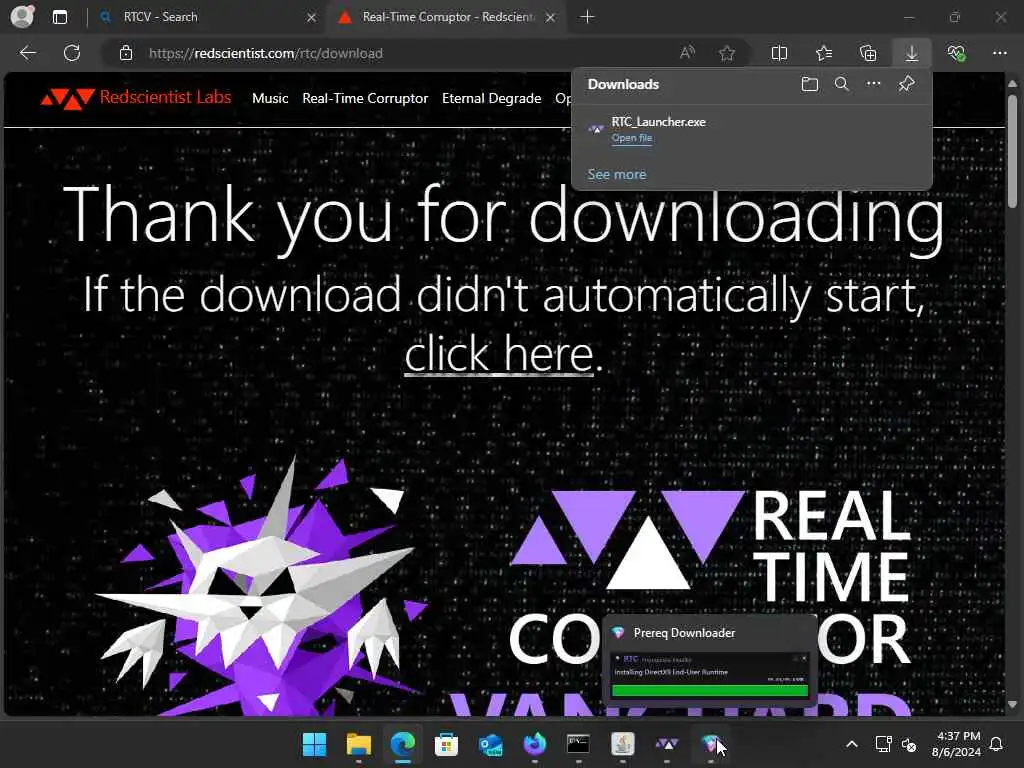This screenshot has height=768, width=1024.
Task: Open the Java app taskbar icon
Action: pyautogui.click(x=623, y=744)
